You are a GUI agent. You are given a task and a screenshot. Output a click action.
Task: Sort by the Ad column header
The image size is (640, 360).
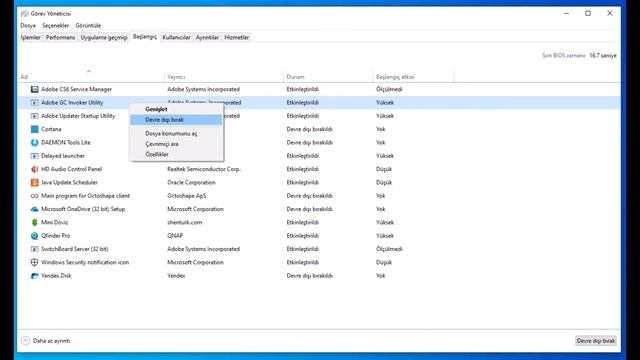coord(91,76)
